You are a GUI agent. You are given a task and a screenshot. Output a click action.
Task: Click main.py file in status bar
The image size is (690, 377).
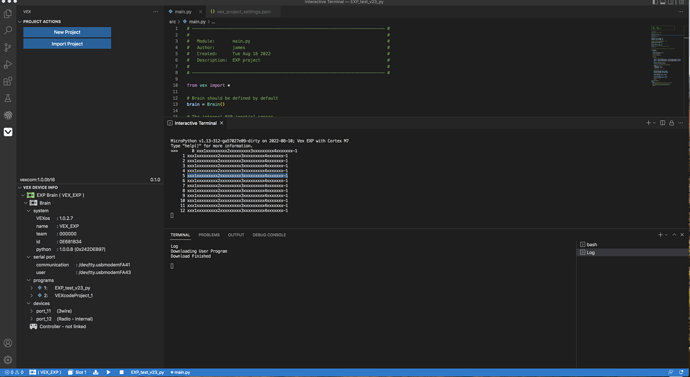[x=180, y=372]
